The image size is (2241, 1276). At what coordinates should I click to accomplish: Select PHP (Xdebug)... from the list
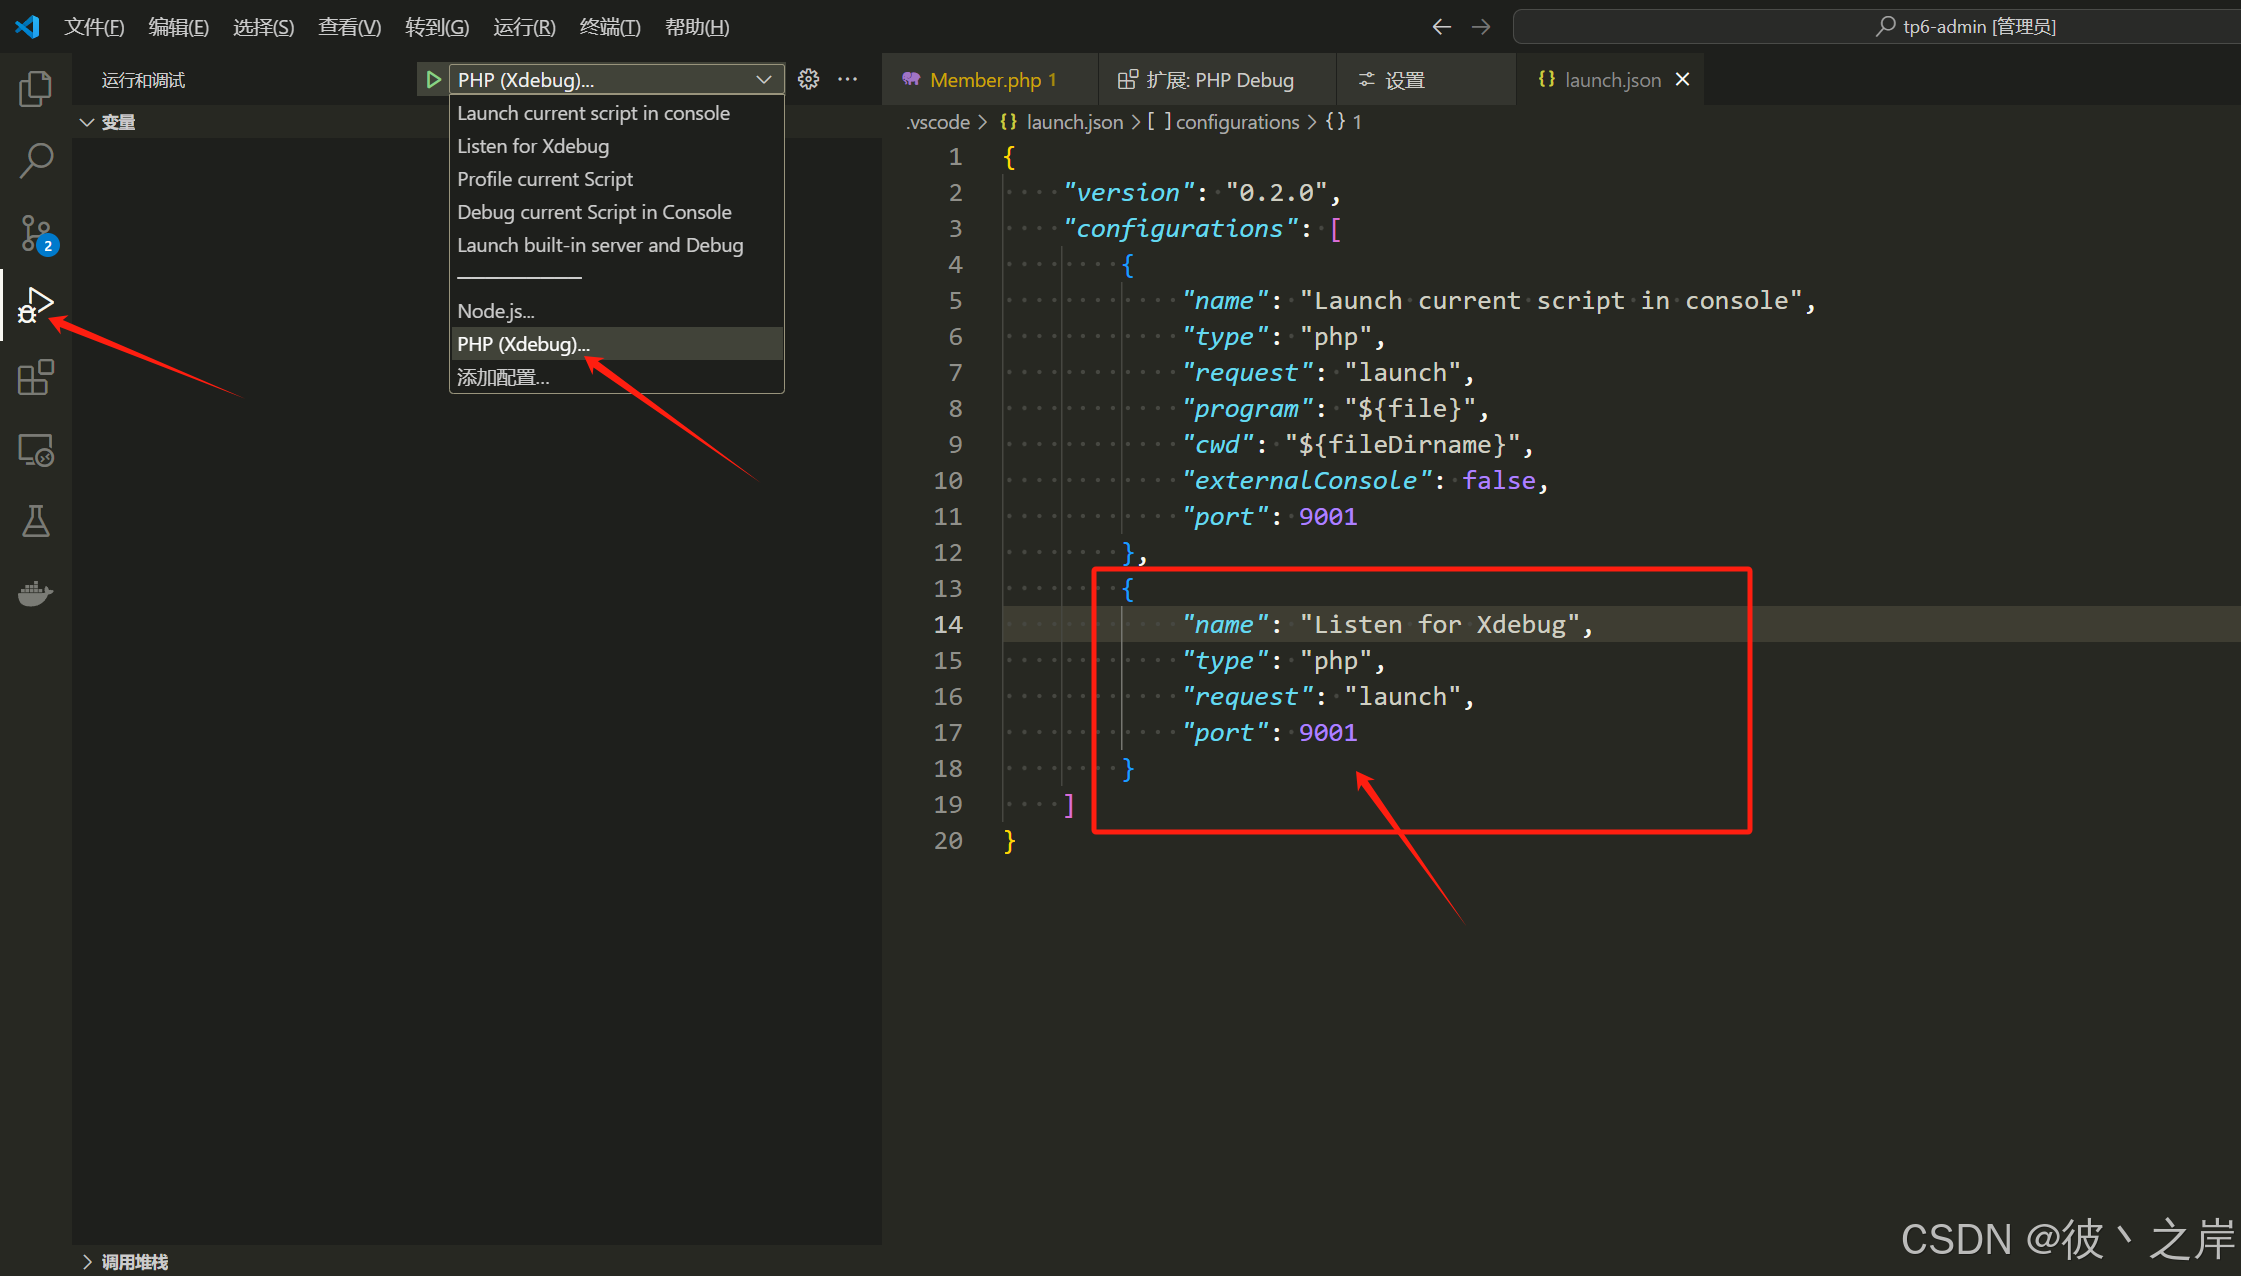(524, 343)
